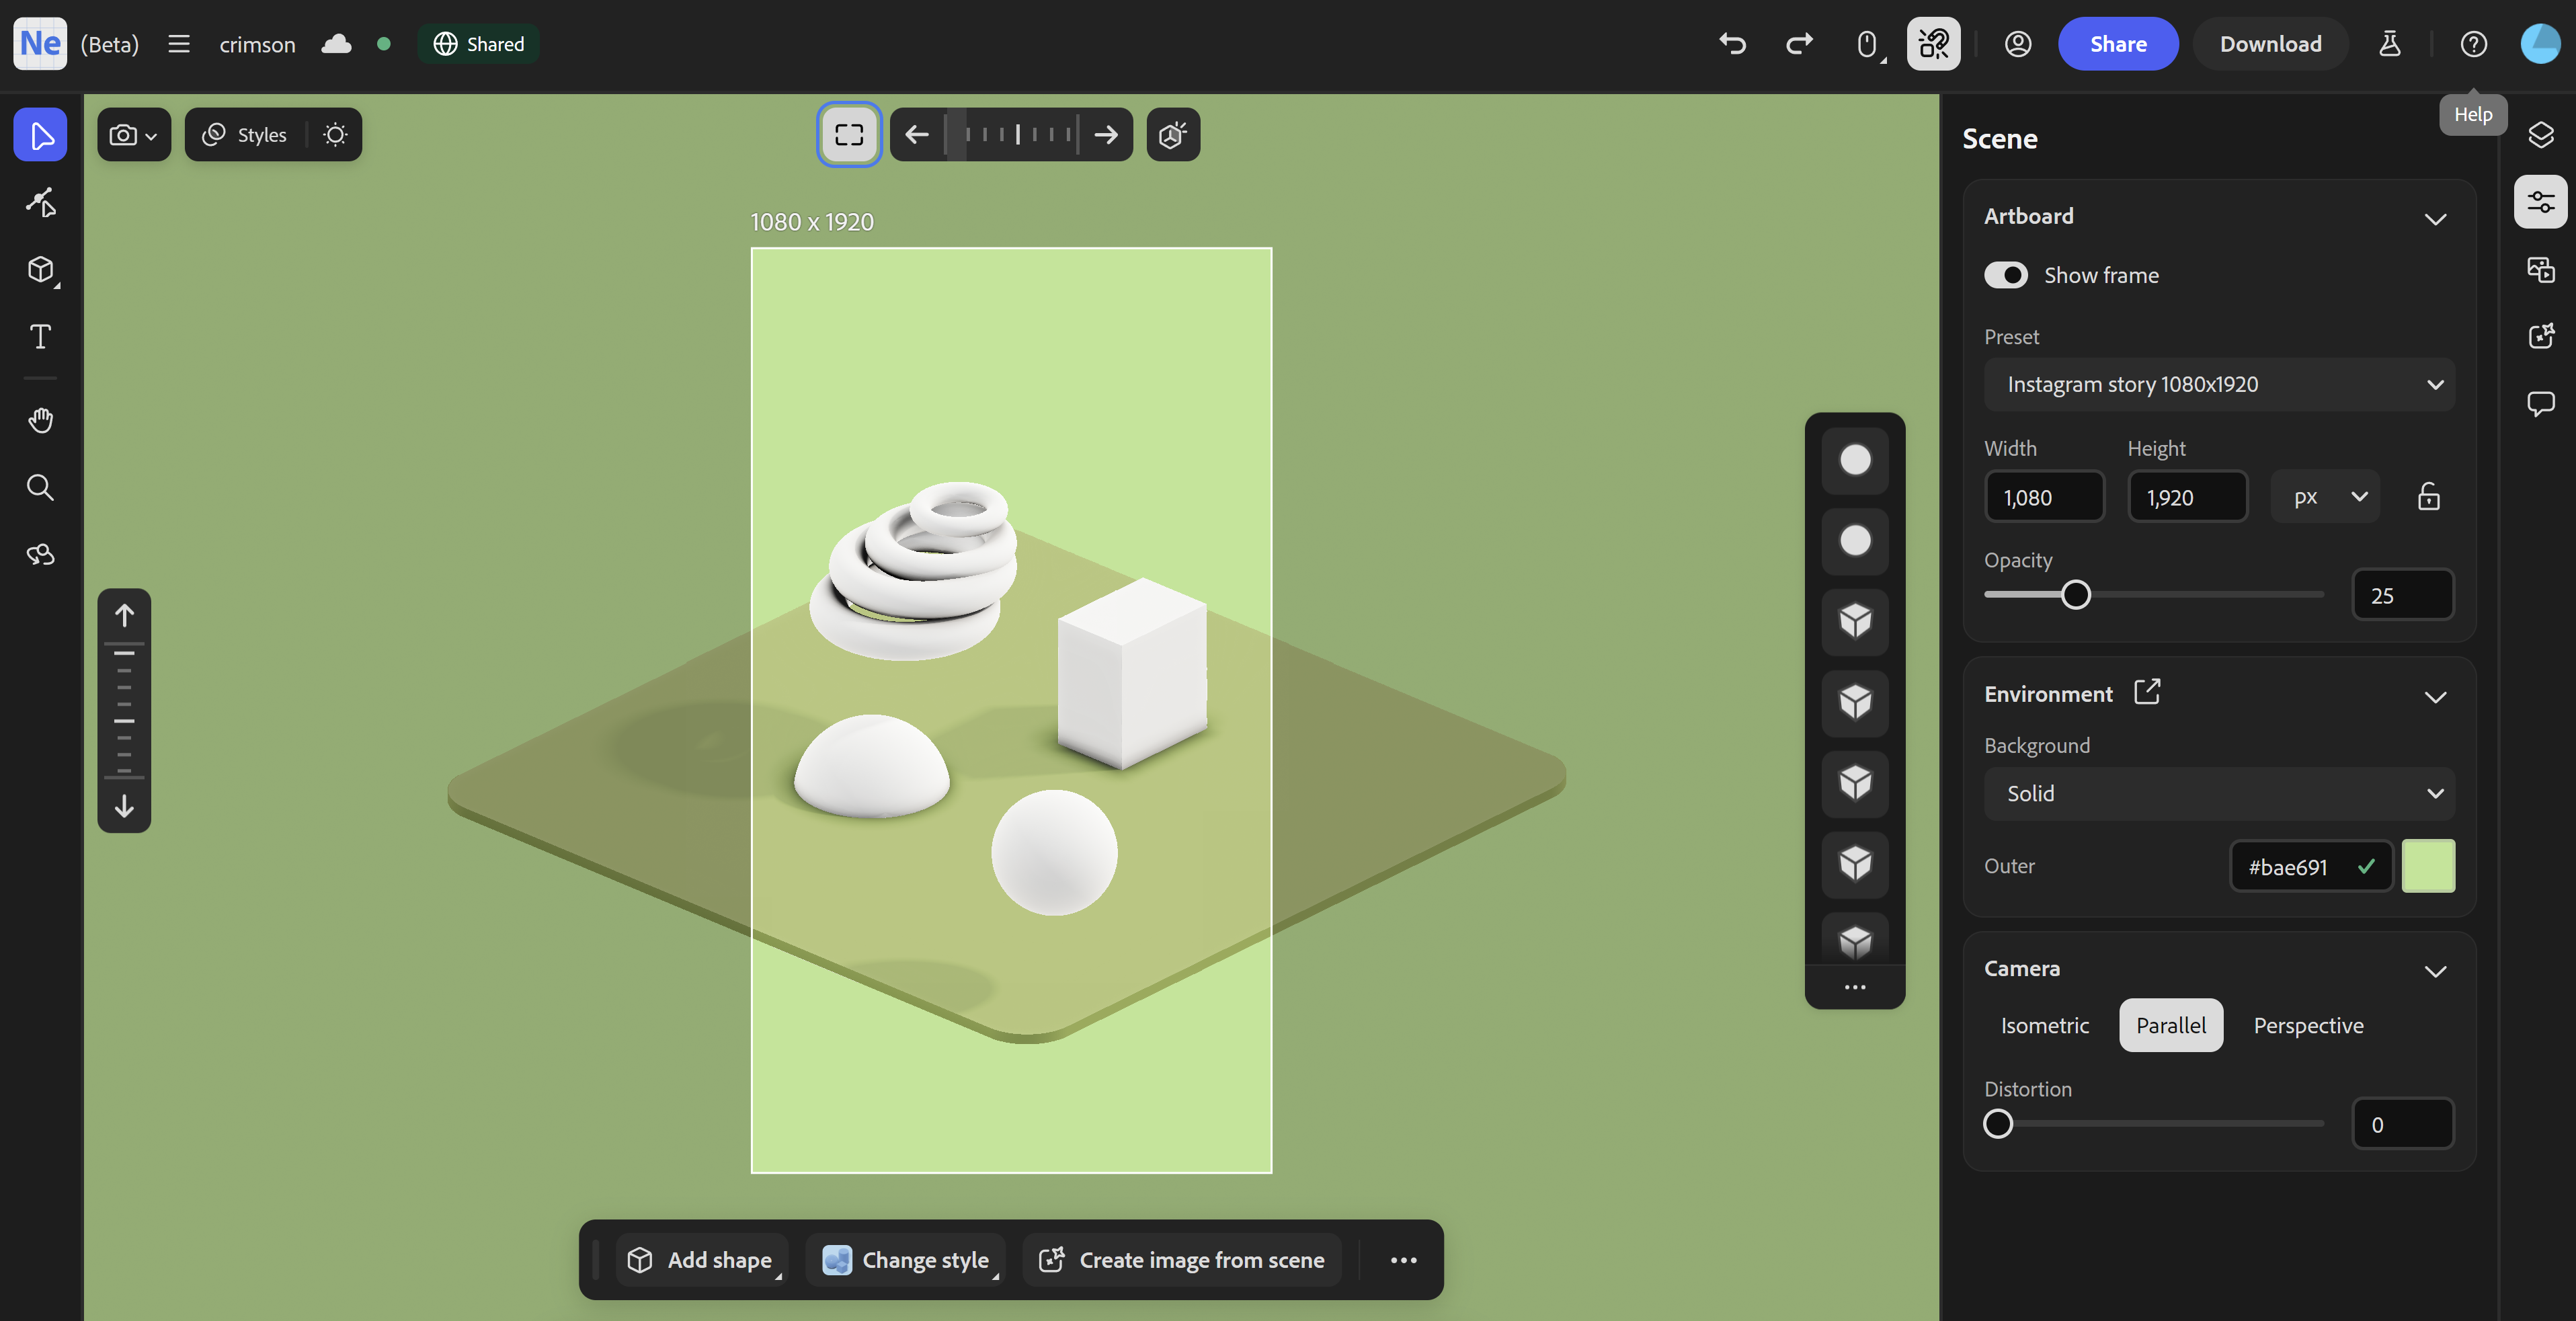
Task: Click the fit-to-frame view button
Action: click(849, 135)
